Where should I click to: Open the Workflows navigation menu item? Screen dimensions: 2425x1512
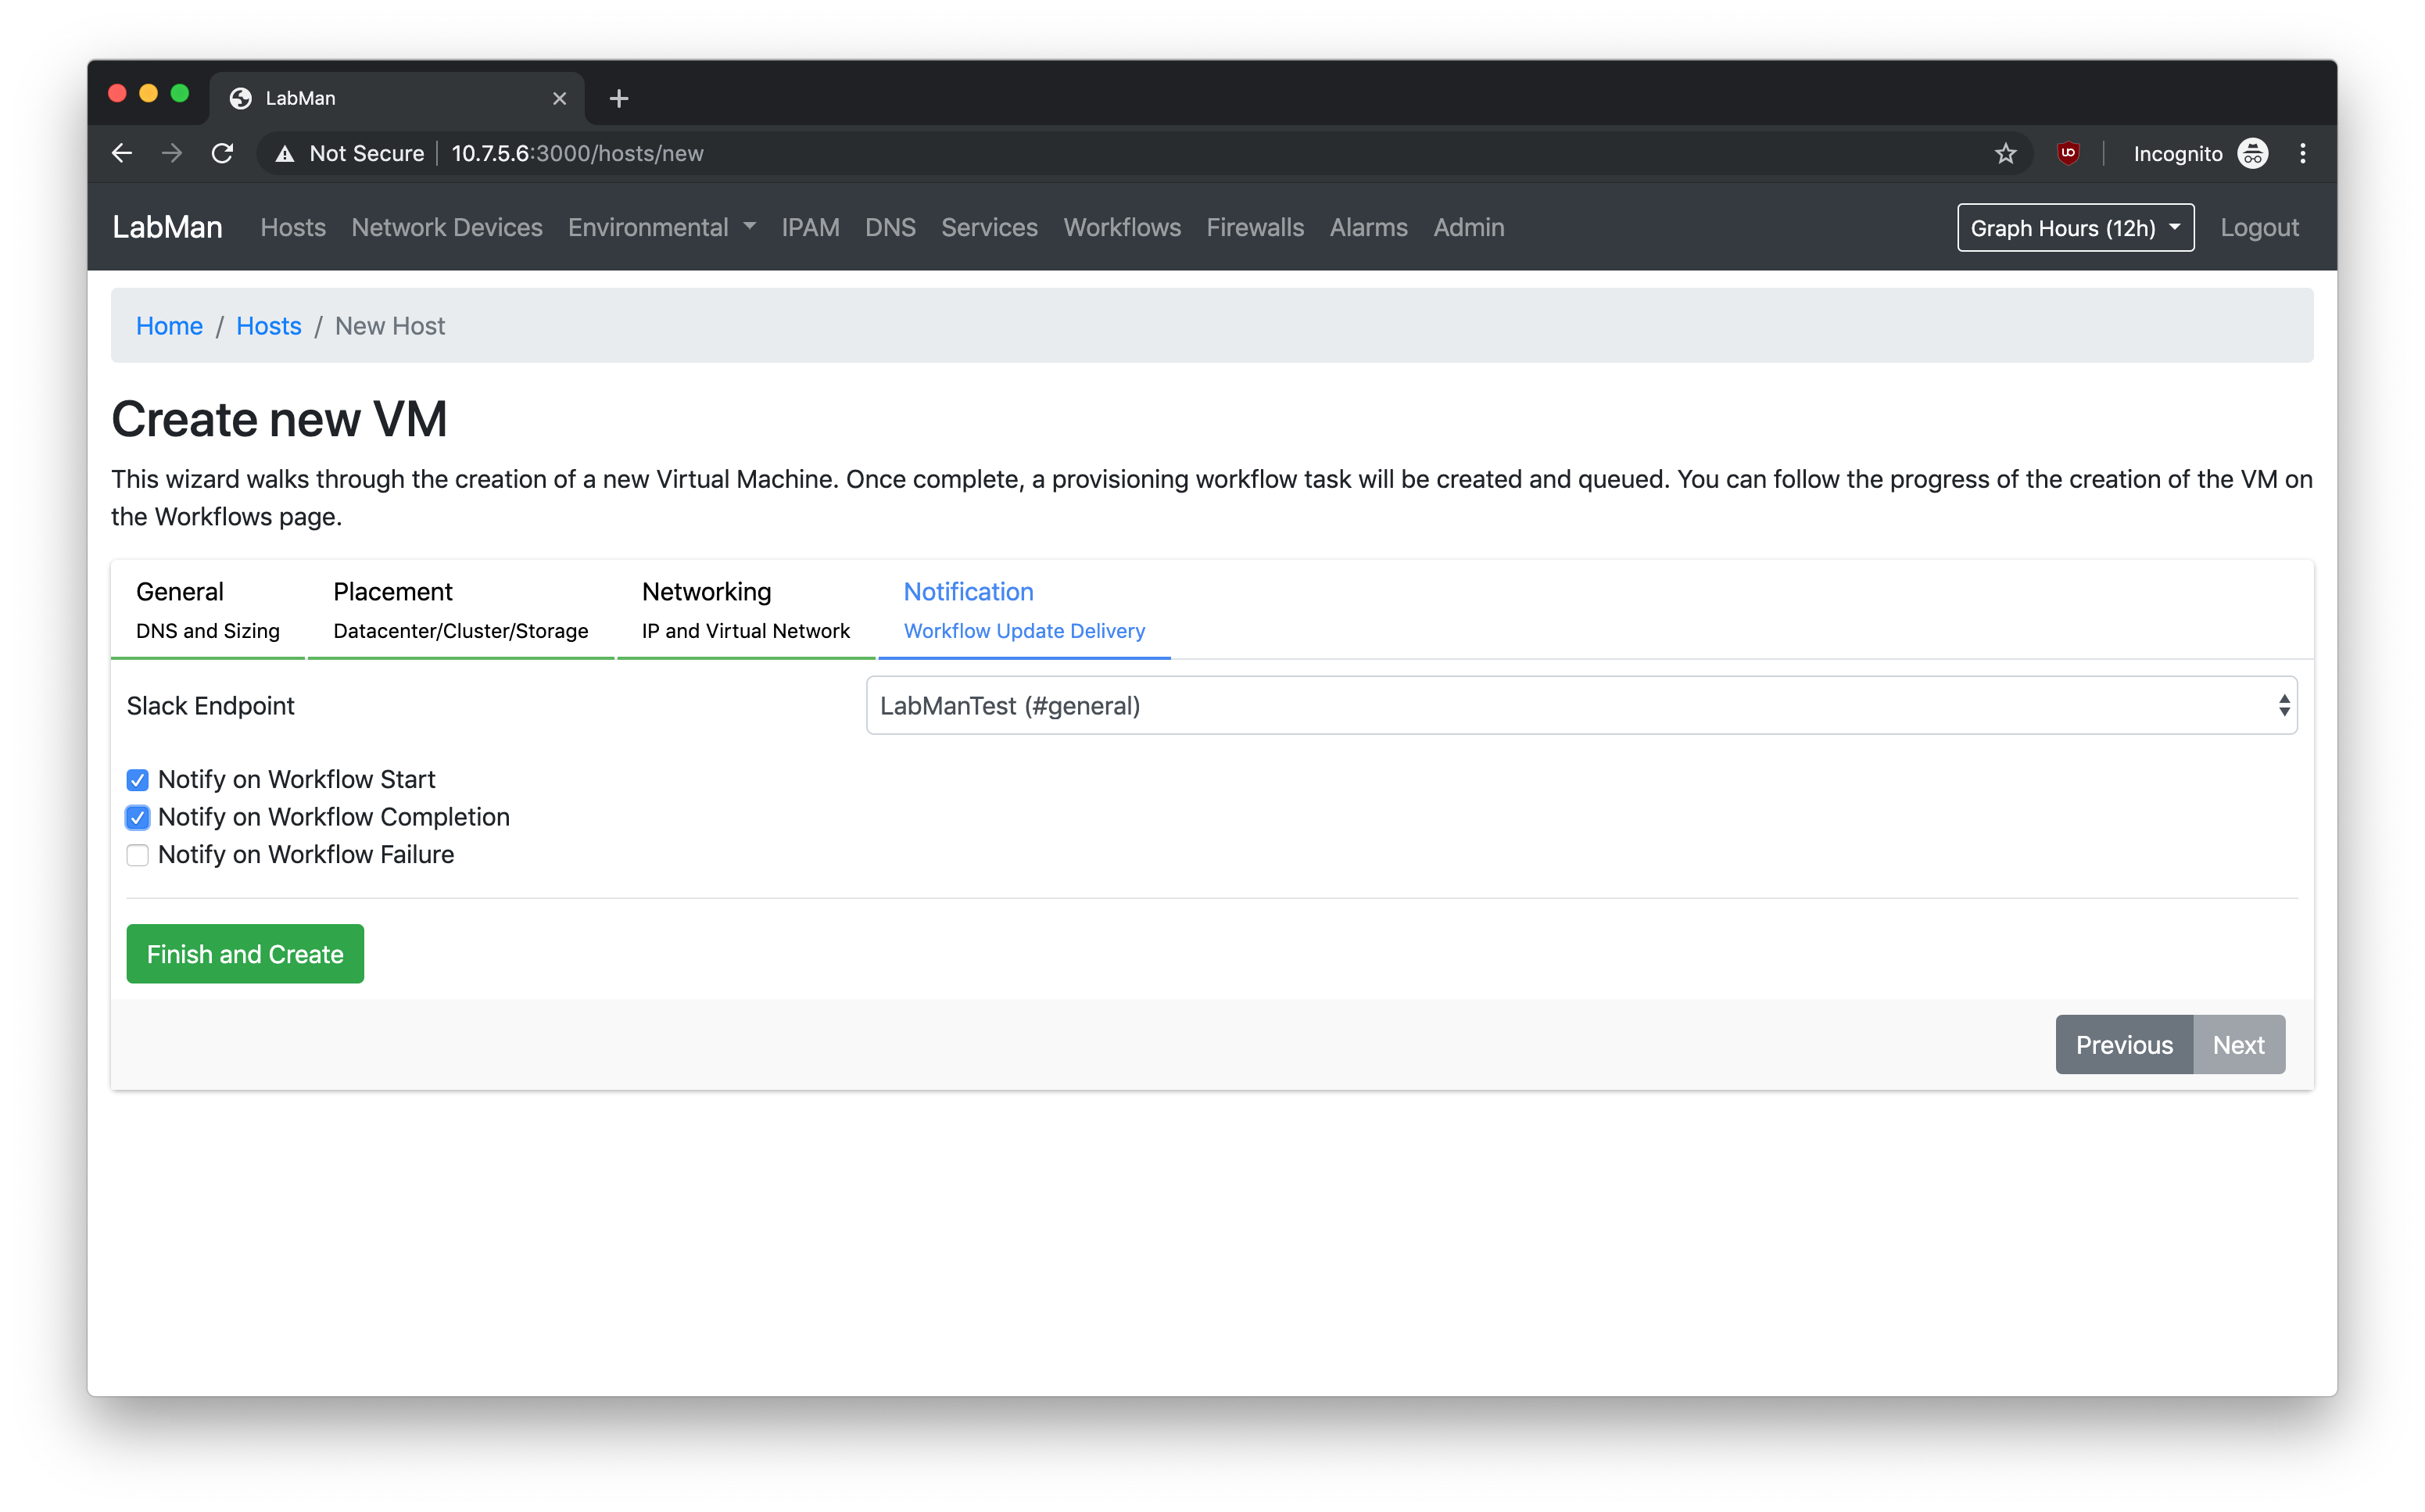pyautogui.click(x=1121, y=228)
